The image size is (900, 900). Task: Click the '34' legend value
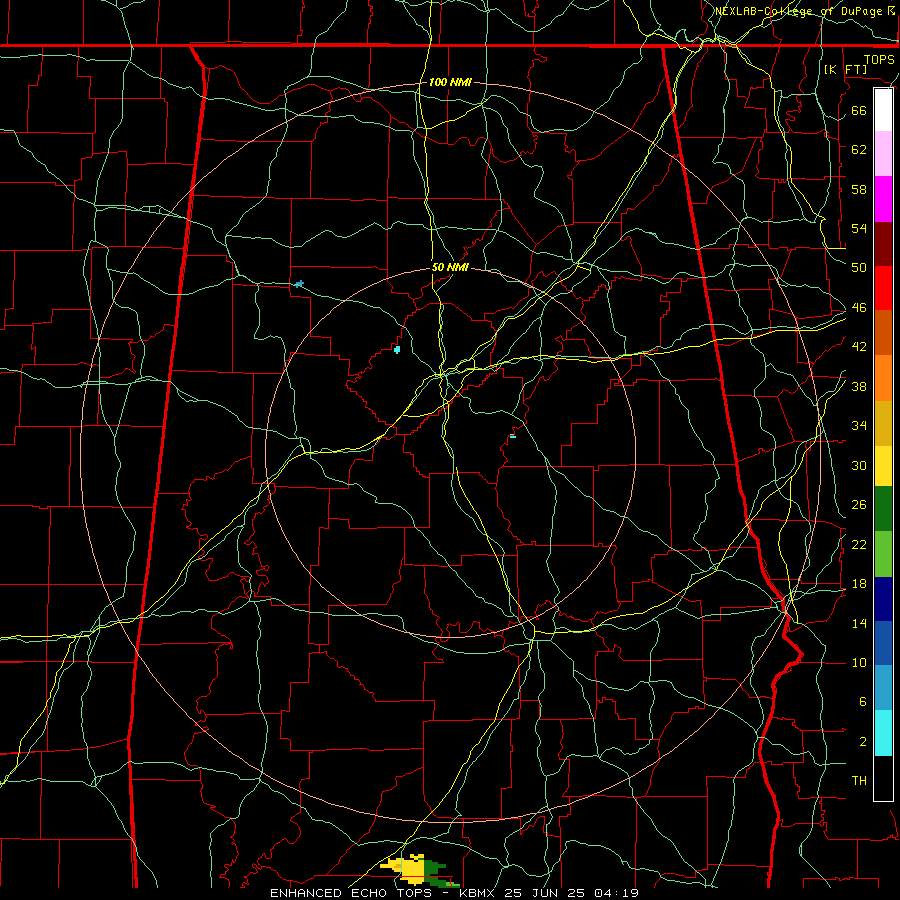point(859,425)
